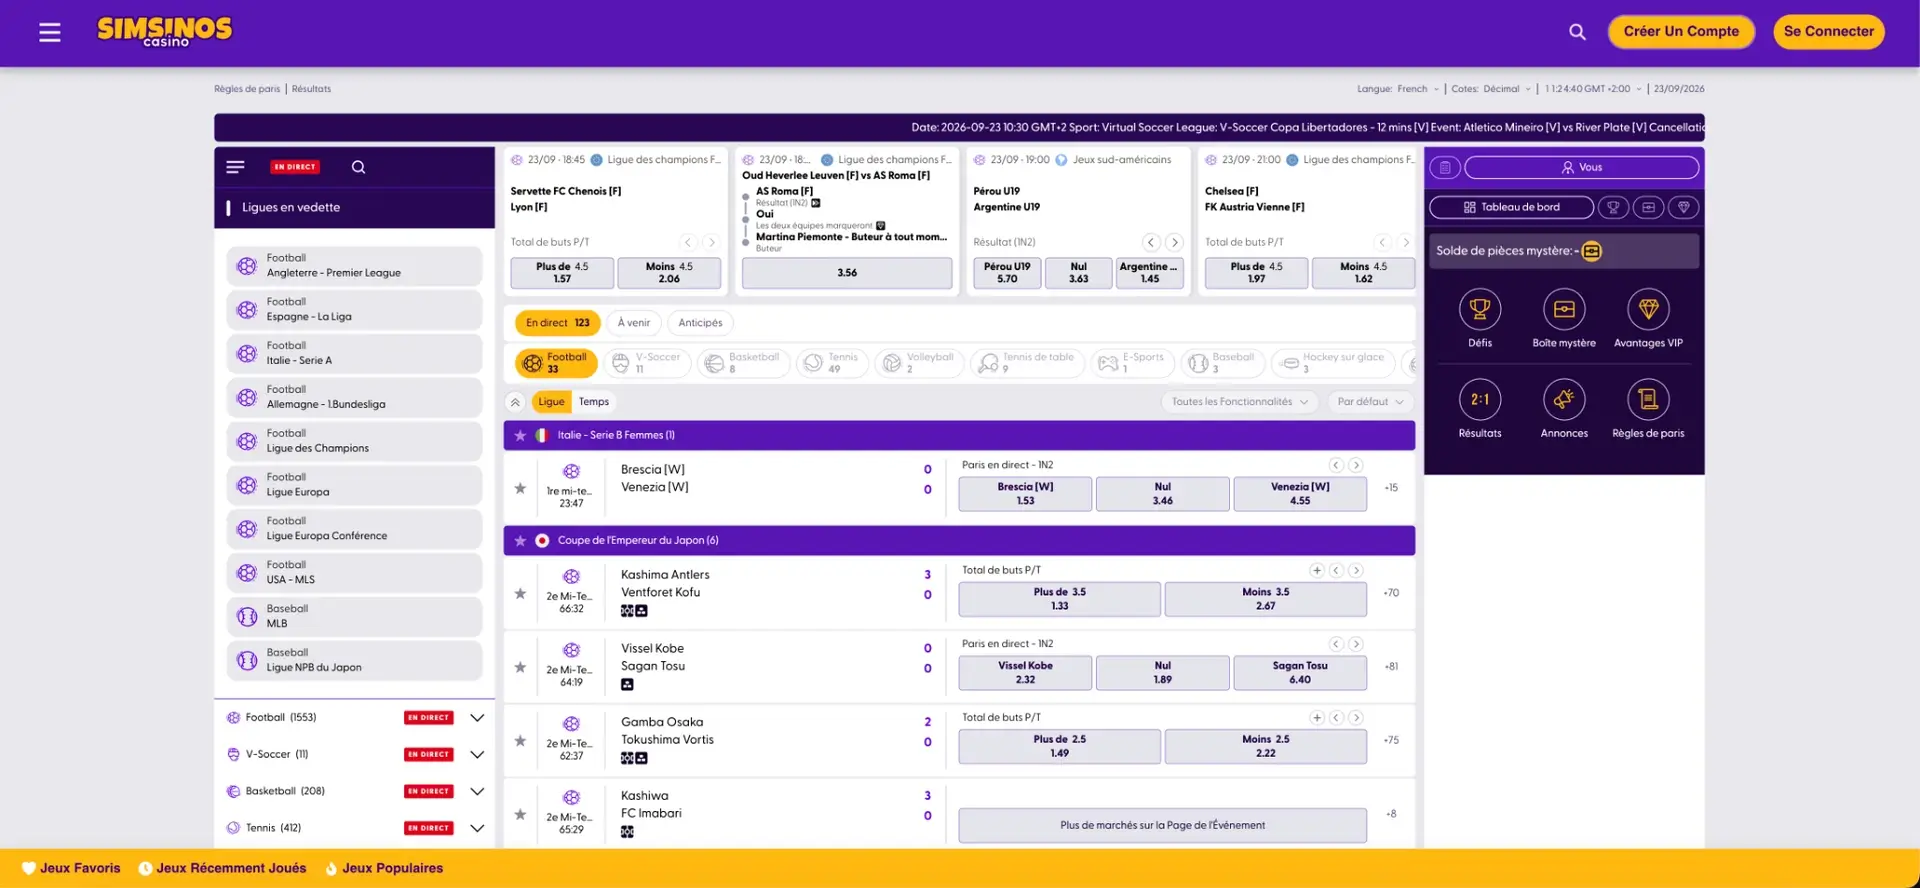Expand the Basketball (208) category
The height and width of the screenshot is (888, 1920).
coord(477,791)
